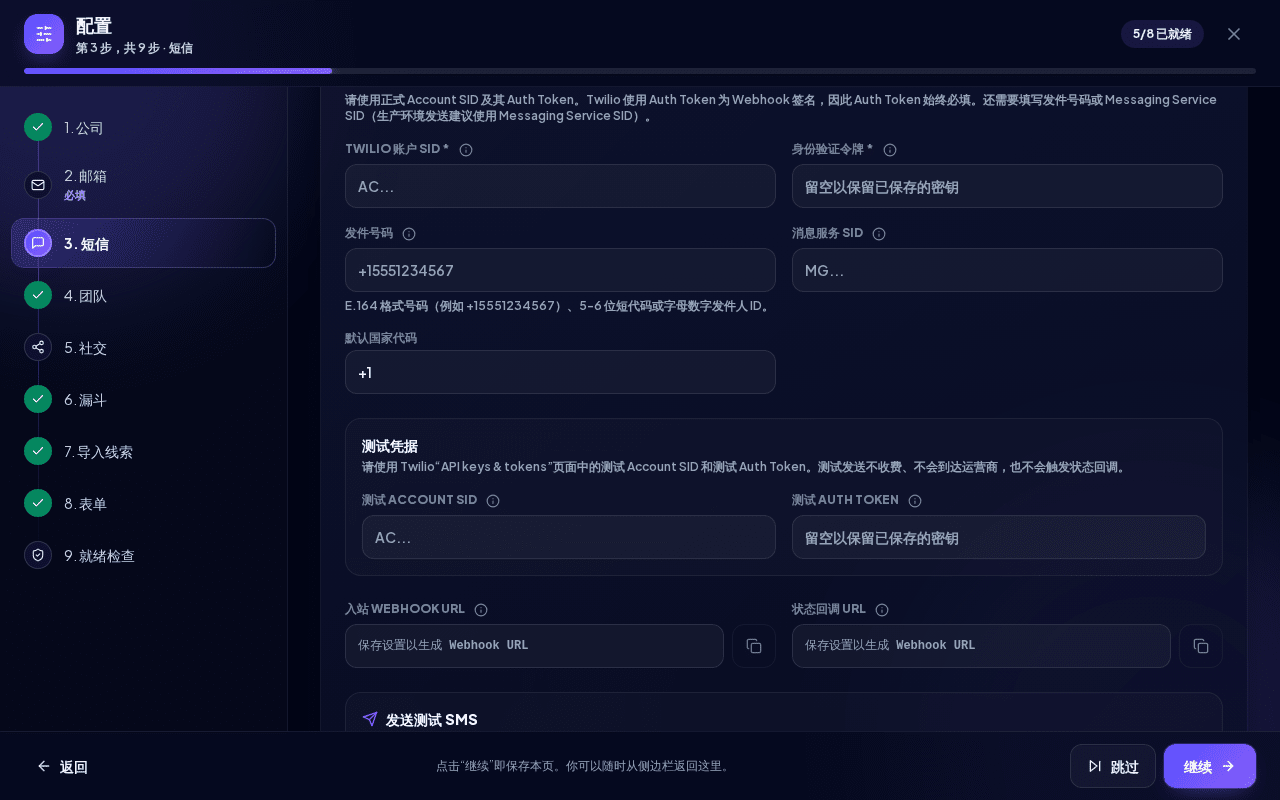
Task: Click the 配置 settings sliders icon
Action: click(x=44, y=34)
